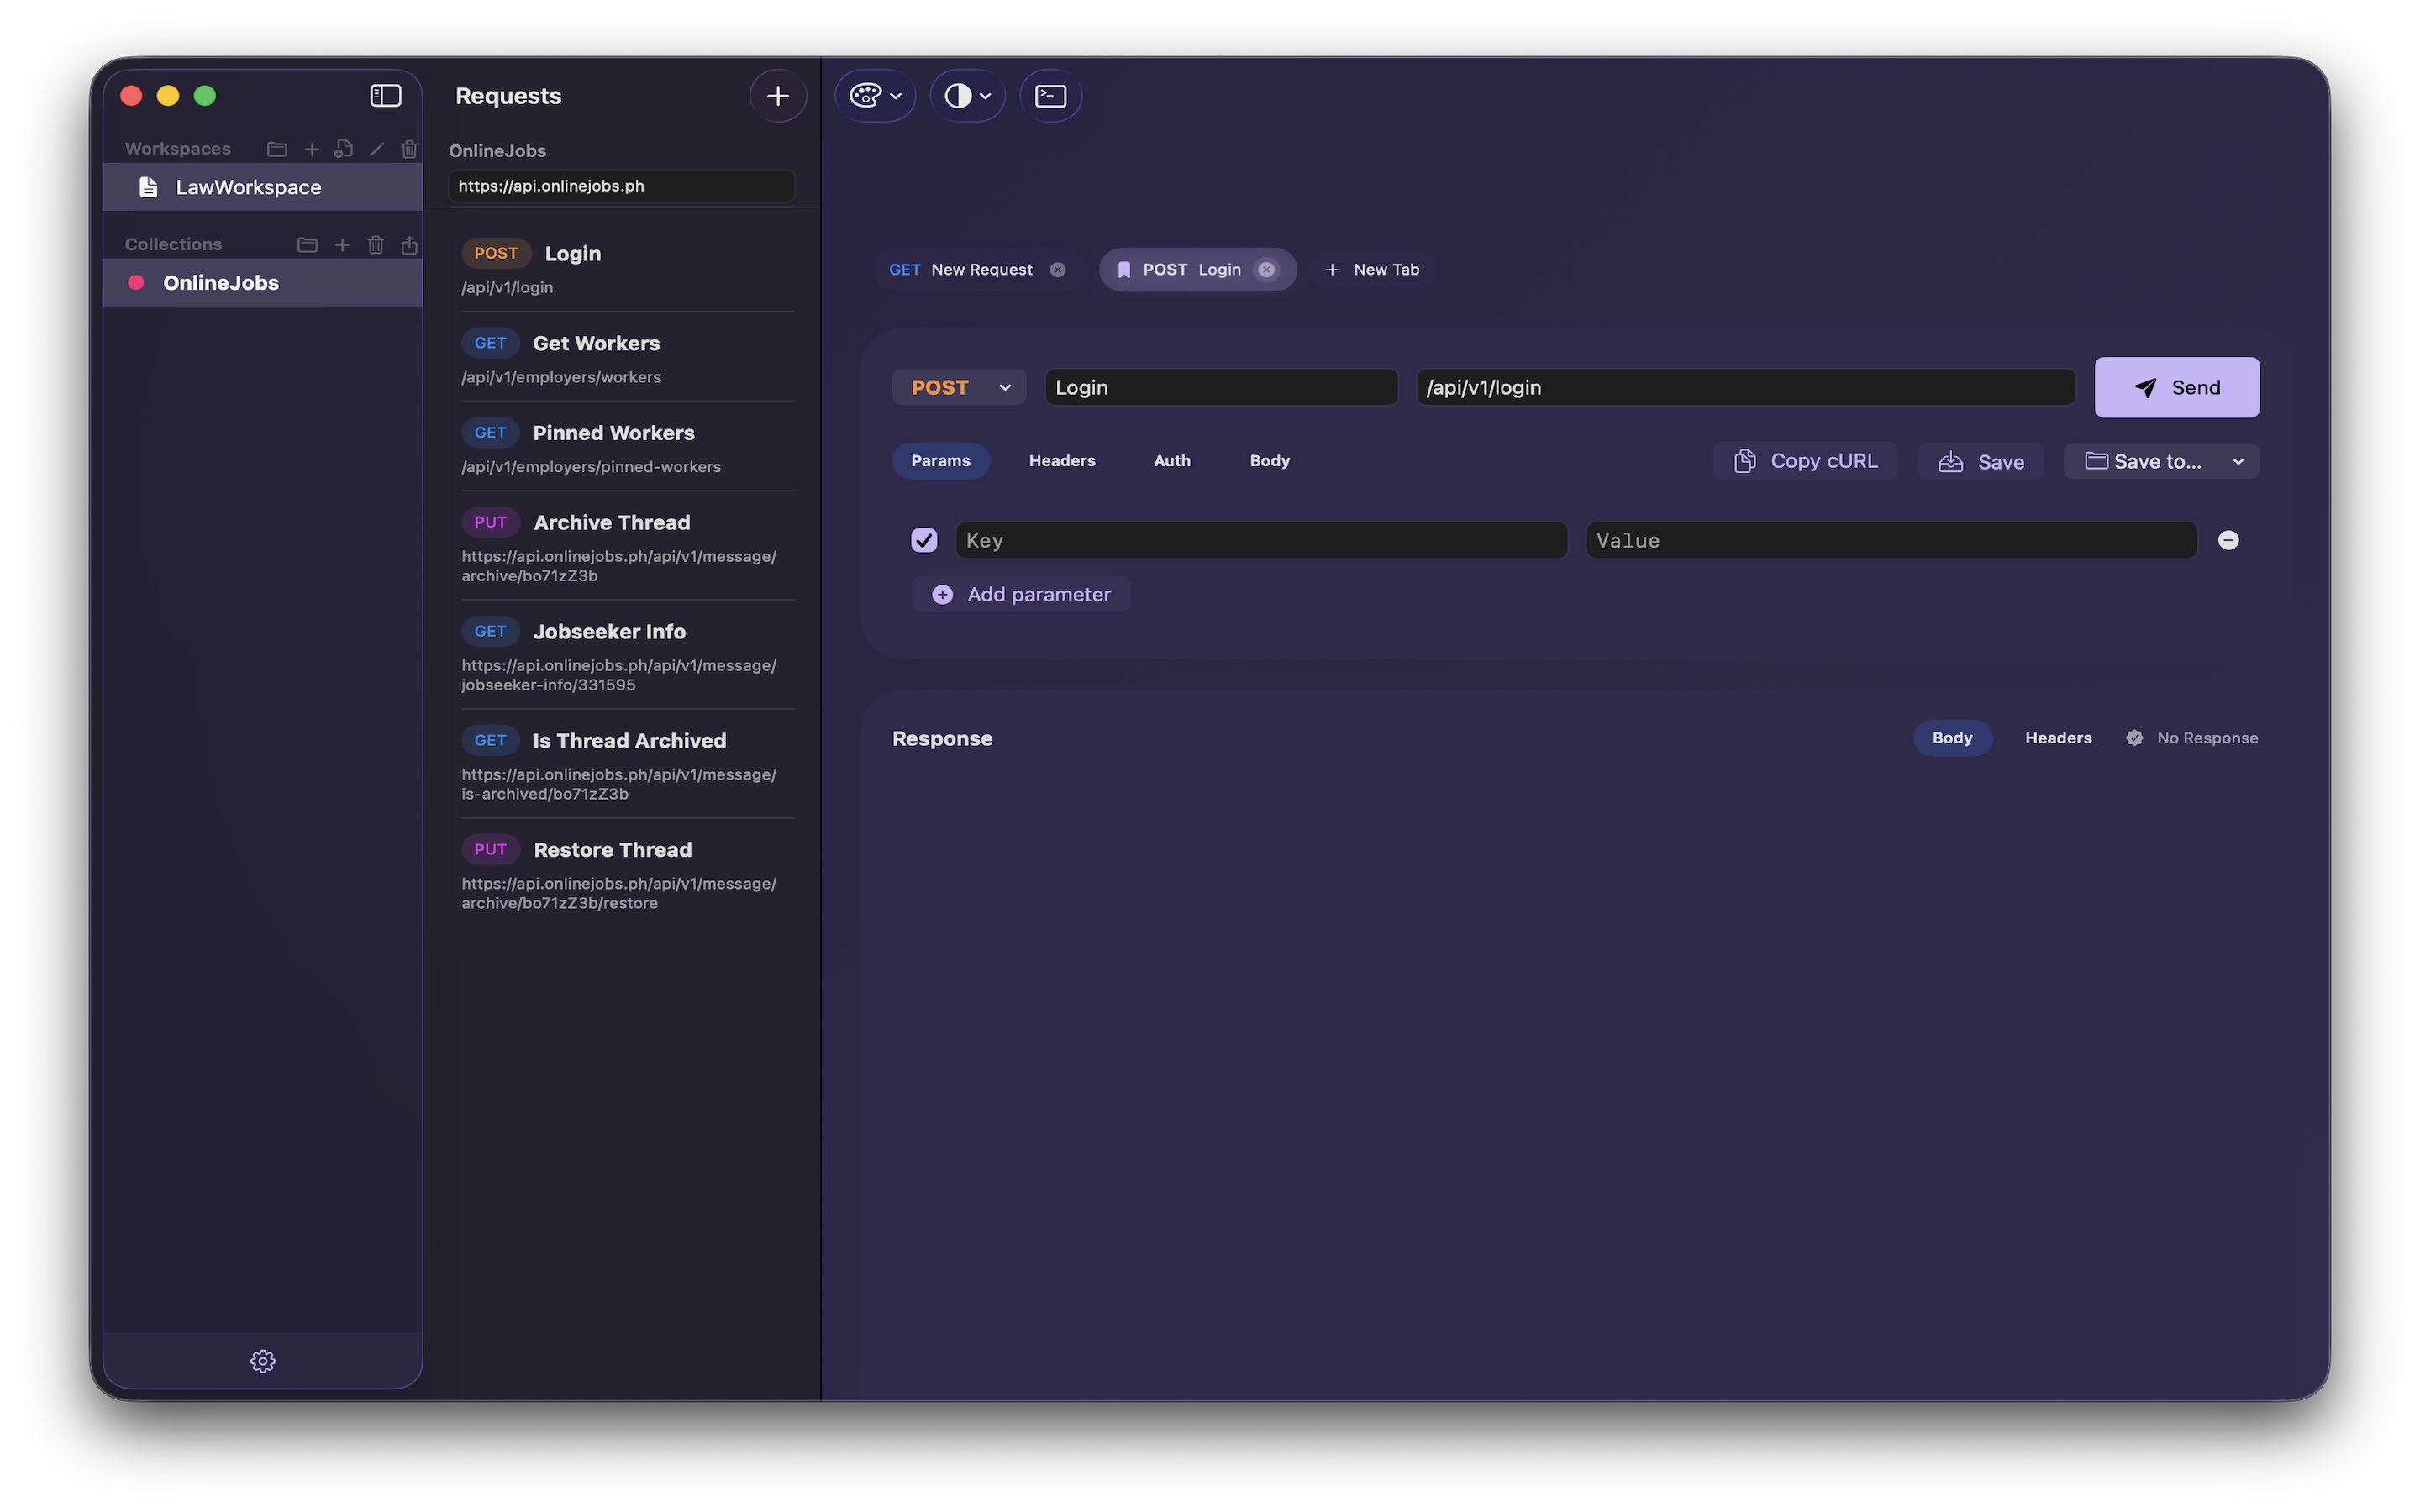Click Add parameter

pos(1020,593)
